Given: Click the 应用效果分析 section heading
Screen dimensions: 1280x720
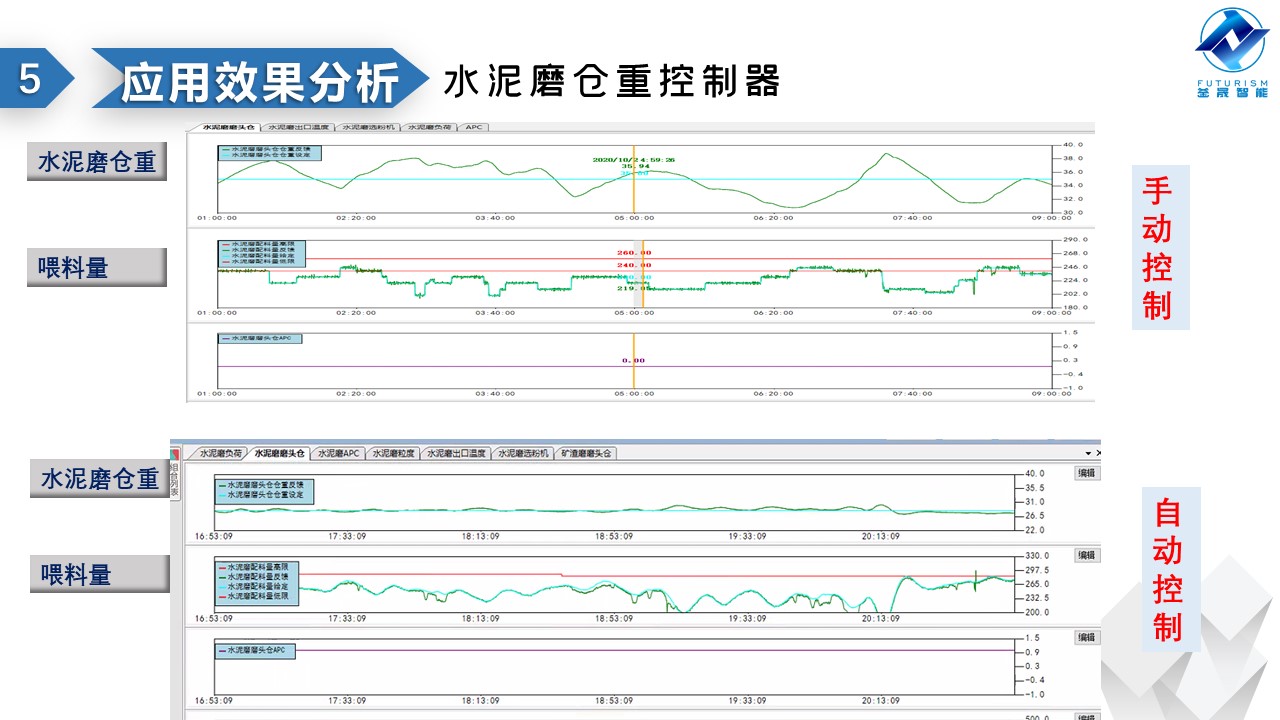Looking at the screenshot, I should tap(260, 82).
